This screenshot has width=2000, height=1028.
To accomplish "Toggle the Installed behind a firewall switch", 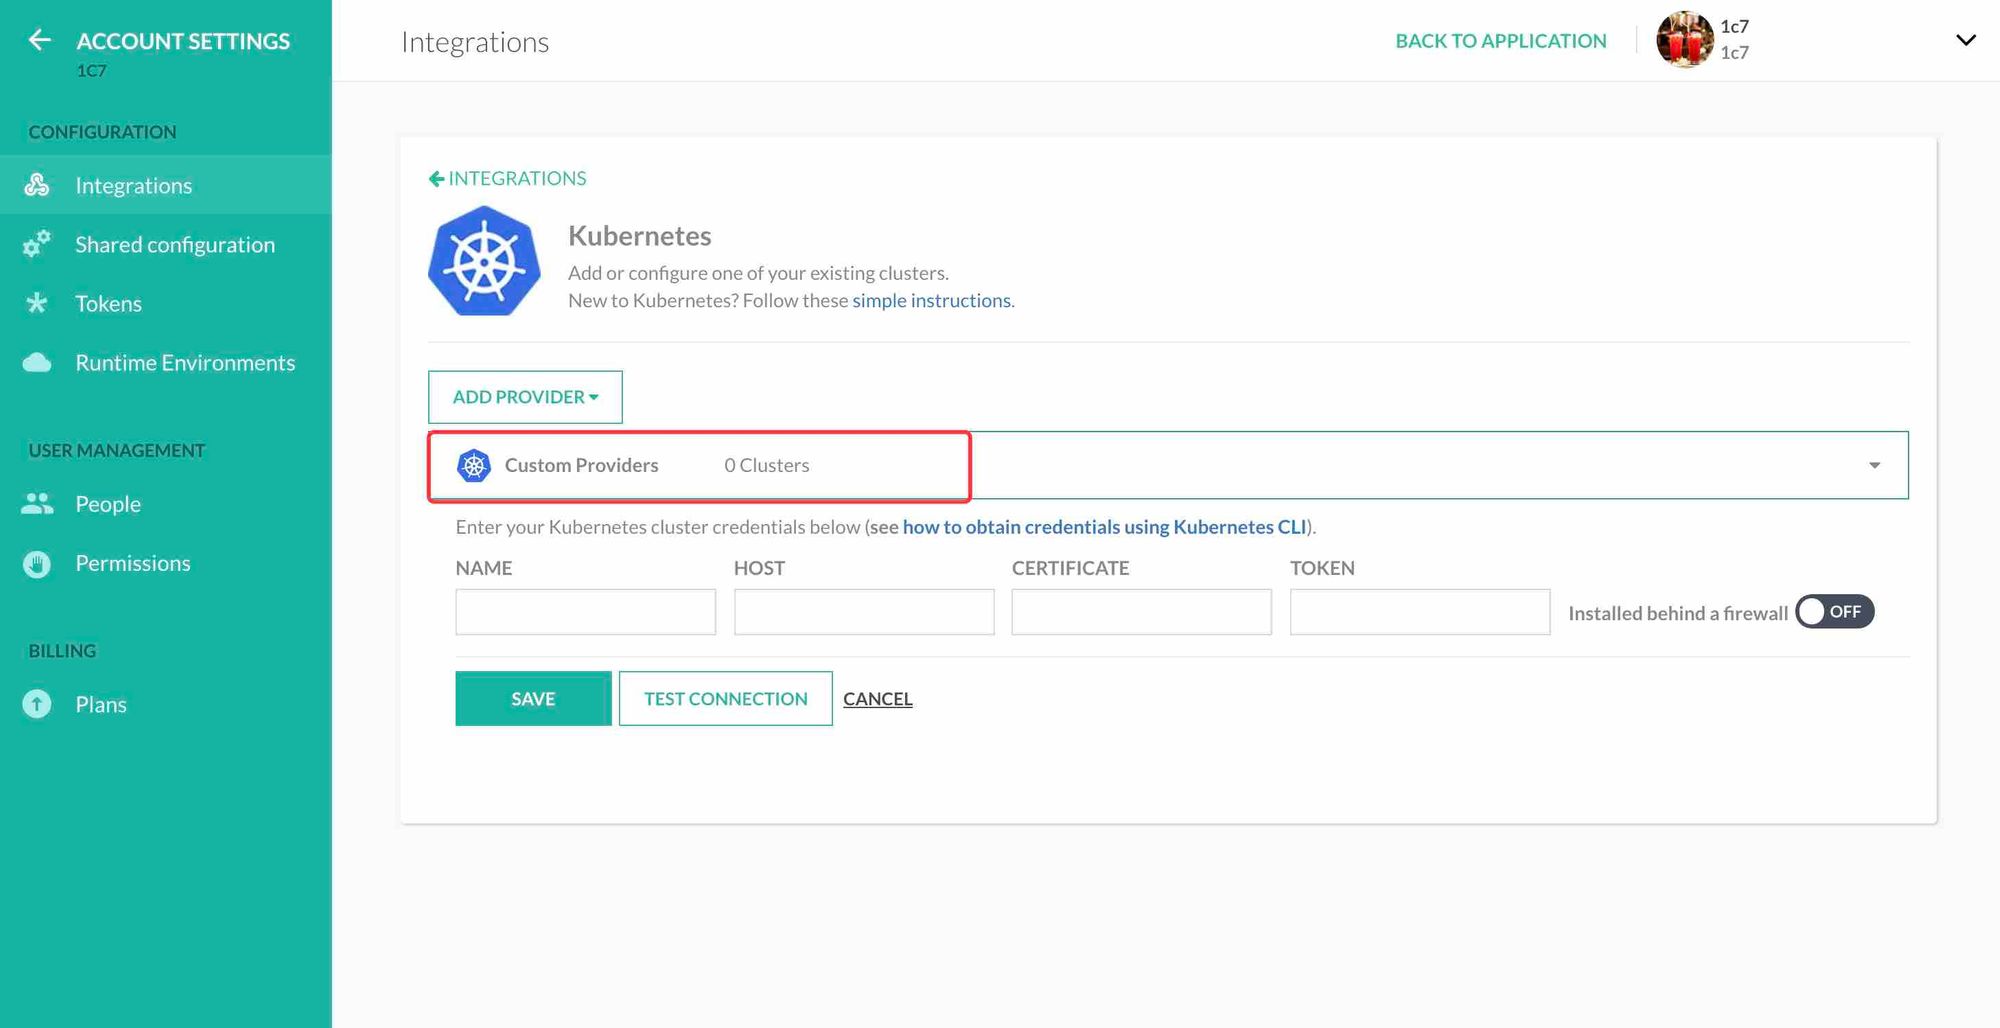I will (x=1834, y=612).
